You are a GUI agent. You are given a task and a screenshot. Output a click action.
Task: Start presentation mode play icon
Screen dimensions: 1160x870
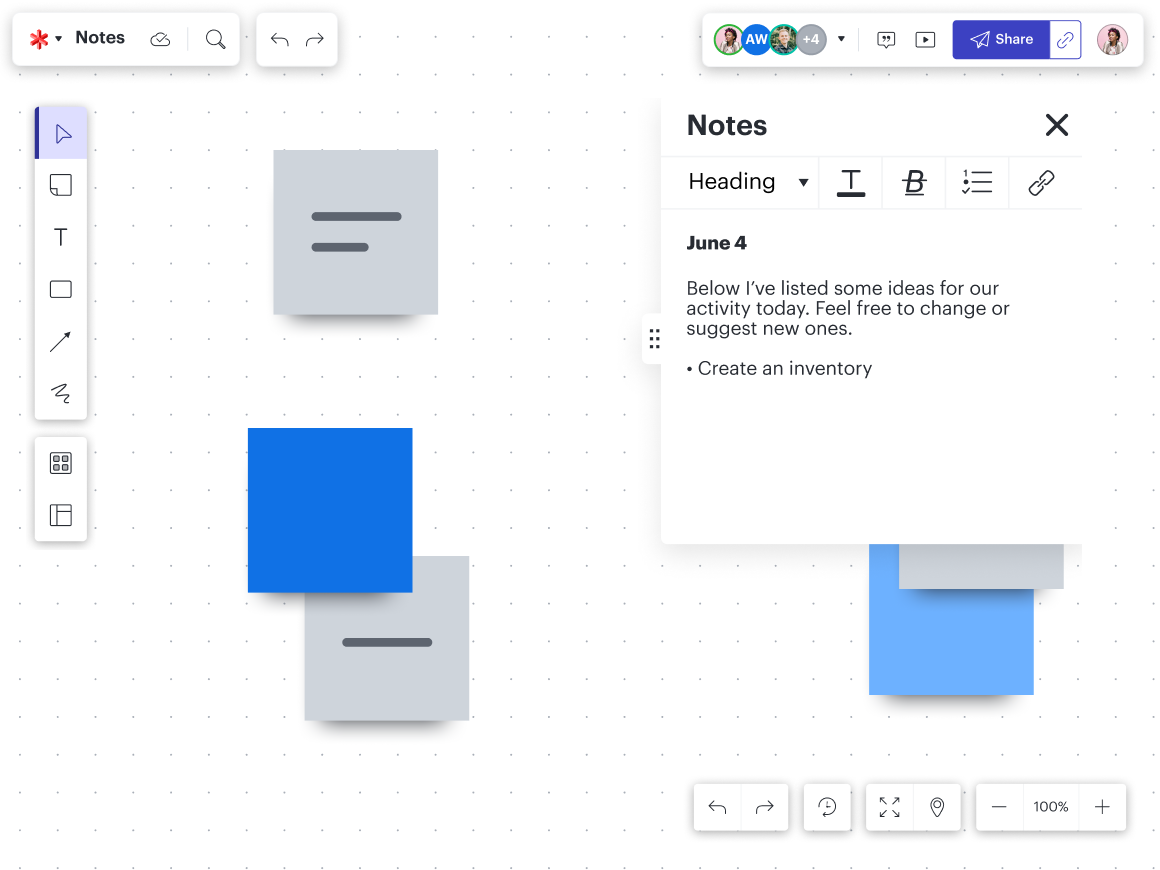(926, 40)
